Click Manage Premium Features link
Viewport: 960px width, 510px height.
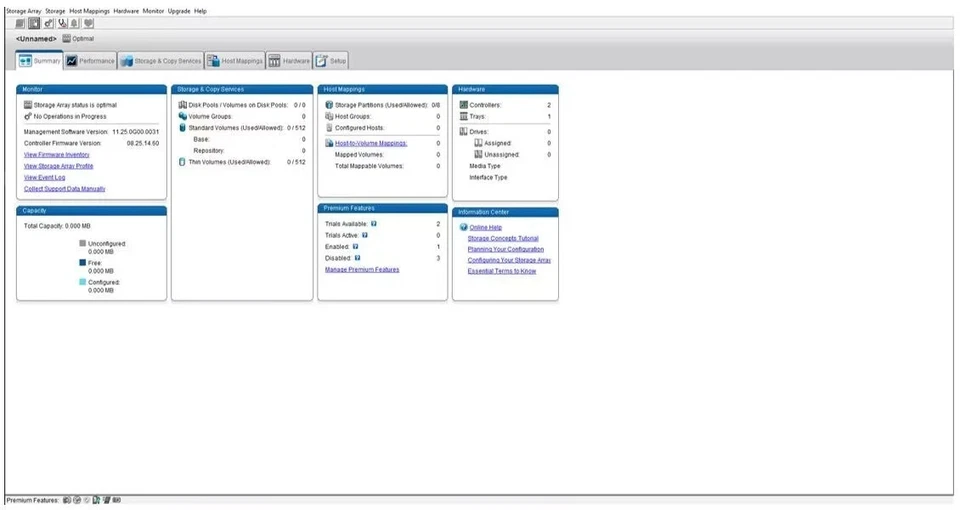point(362,269)
